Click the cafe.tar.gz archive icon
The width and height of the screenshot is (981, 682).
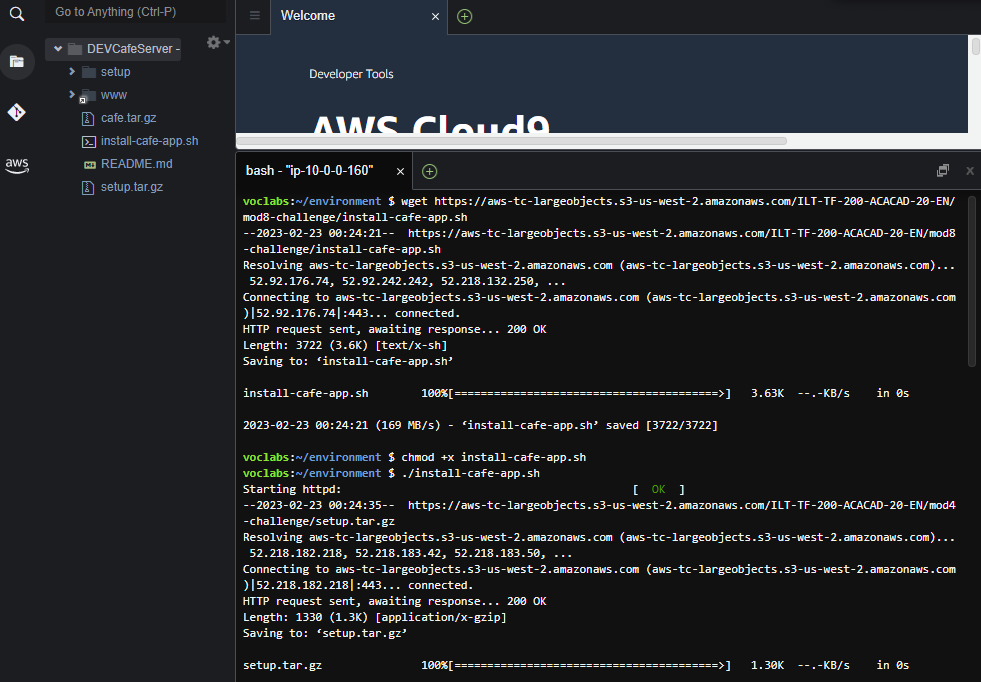(x=88, y=118)
